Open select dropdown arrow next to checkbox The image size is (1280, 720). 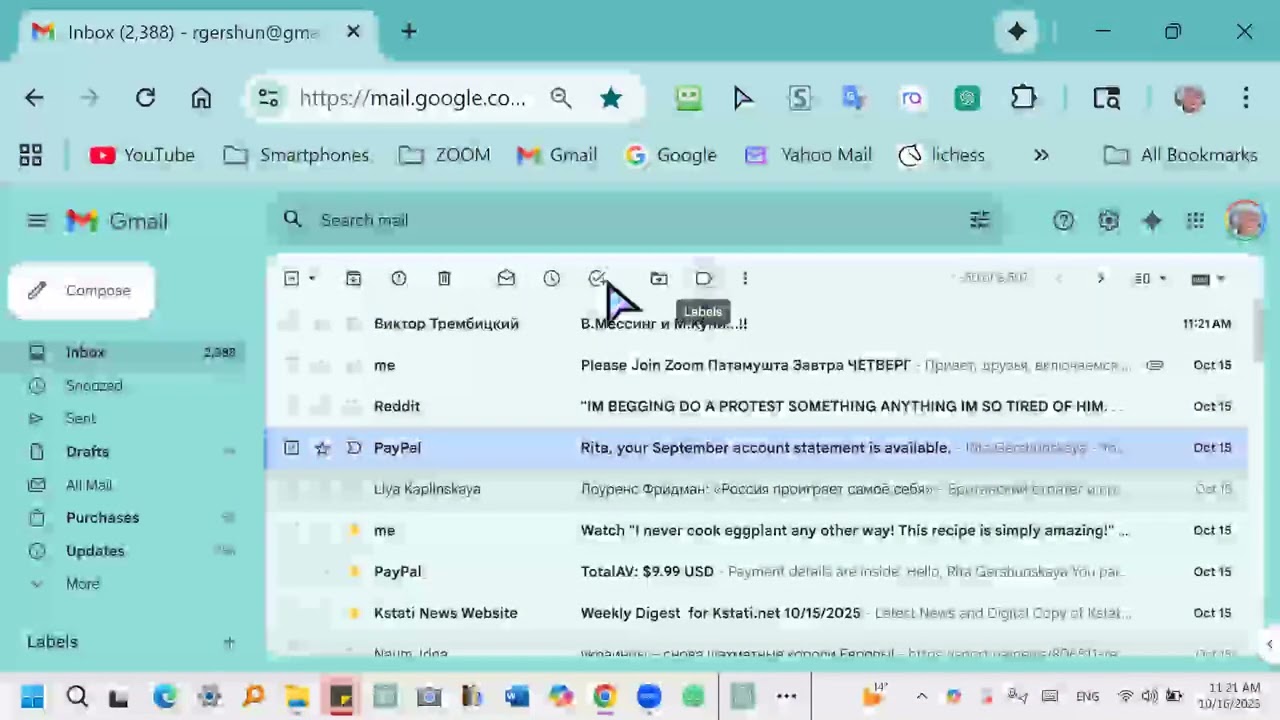(312, 279)
